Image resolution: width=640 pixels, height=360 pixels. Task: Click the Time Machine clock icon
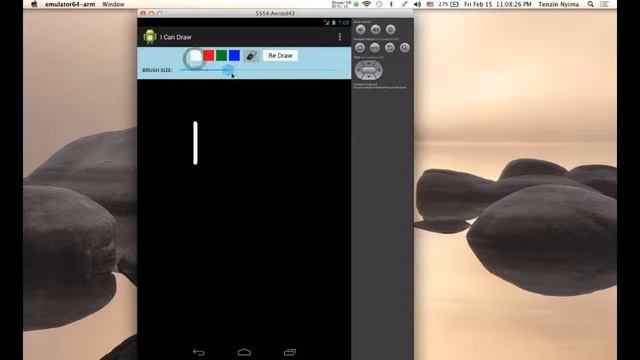click(379, 4)
